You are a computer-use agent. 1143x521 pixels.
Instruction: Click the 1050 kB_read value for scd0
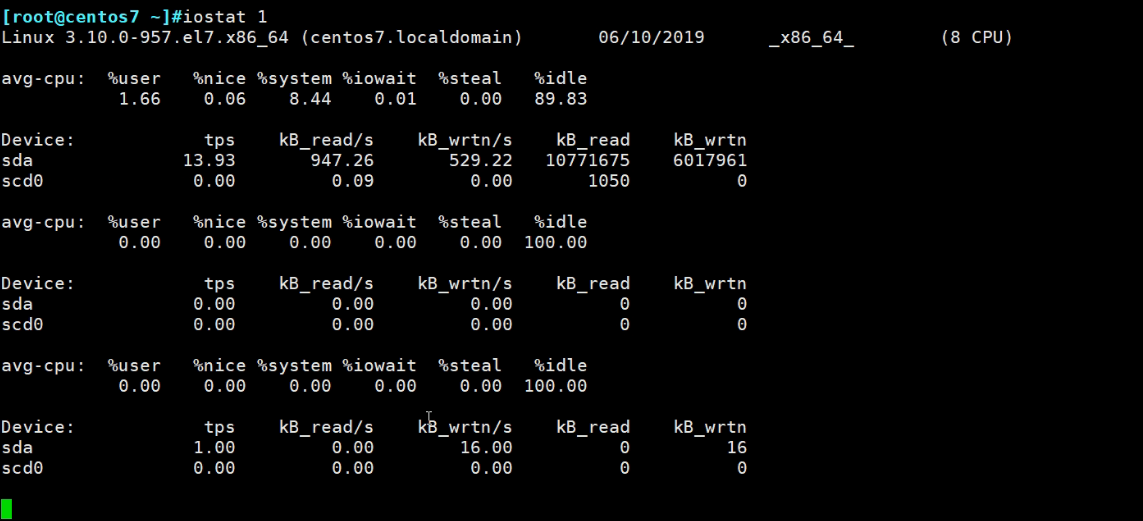(608, 181)
